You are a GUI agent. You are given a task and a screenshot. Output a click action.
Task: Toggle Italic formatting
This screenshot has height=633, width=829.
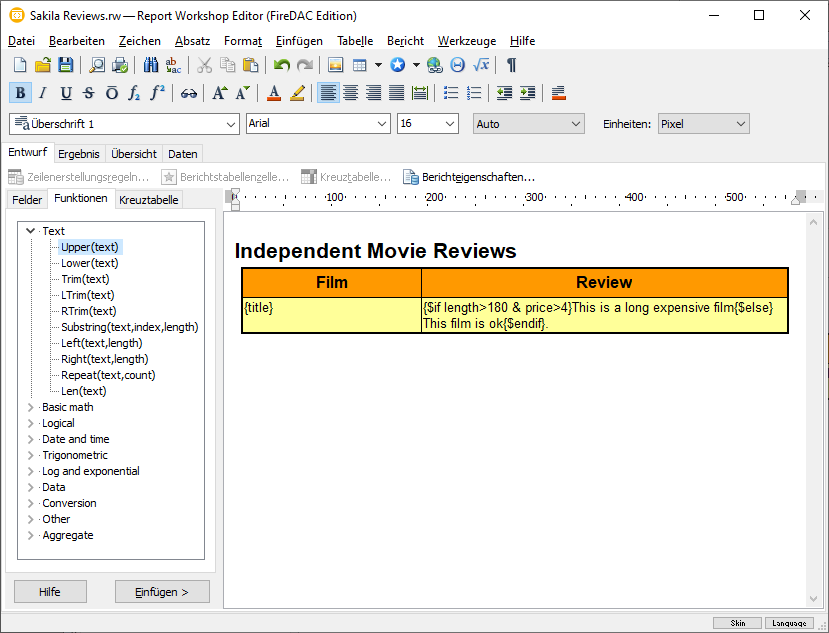point(42,93)
